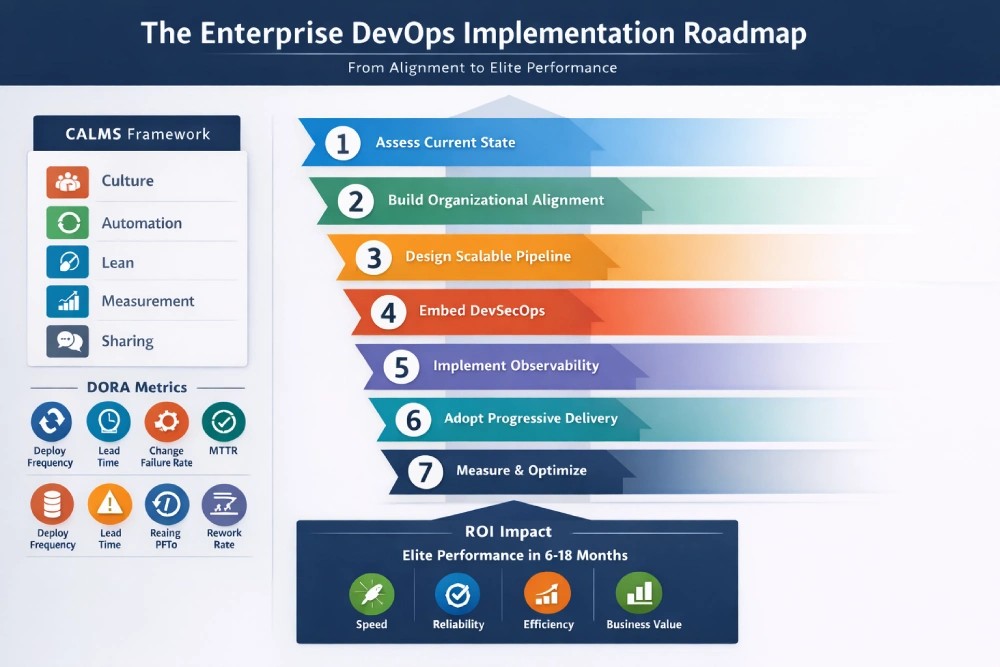Click the Efficiency growth arrow thumbnail

[x=546, y=594]
